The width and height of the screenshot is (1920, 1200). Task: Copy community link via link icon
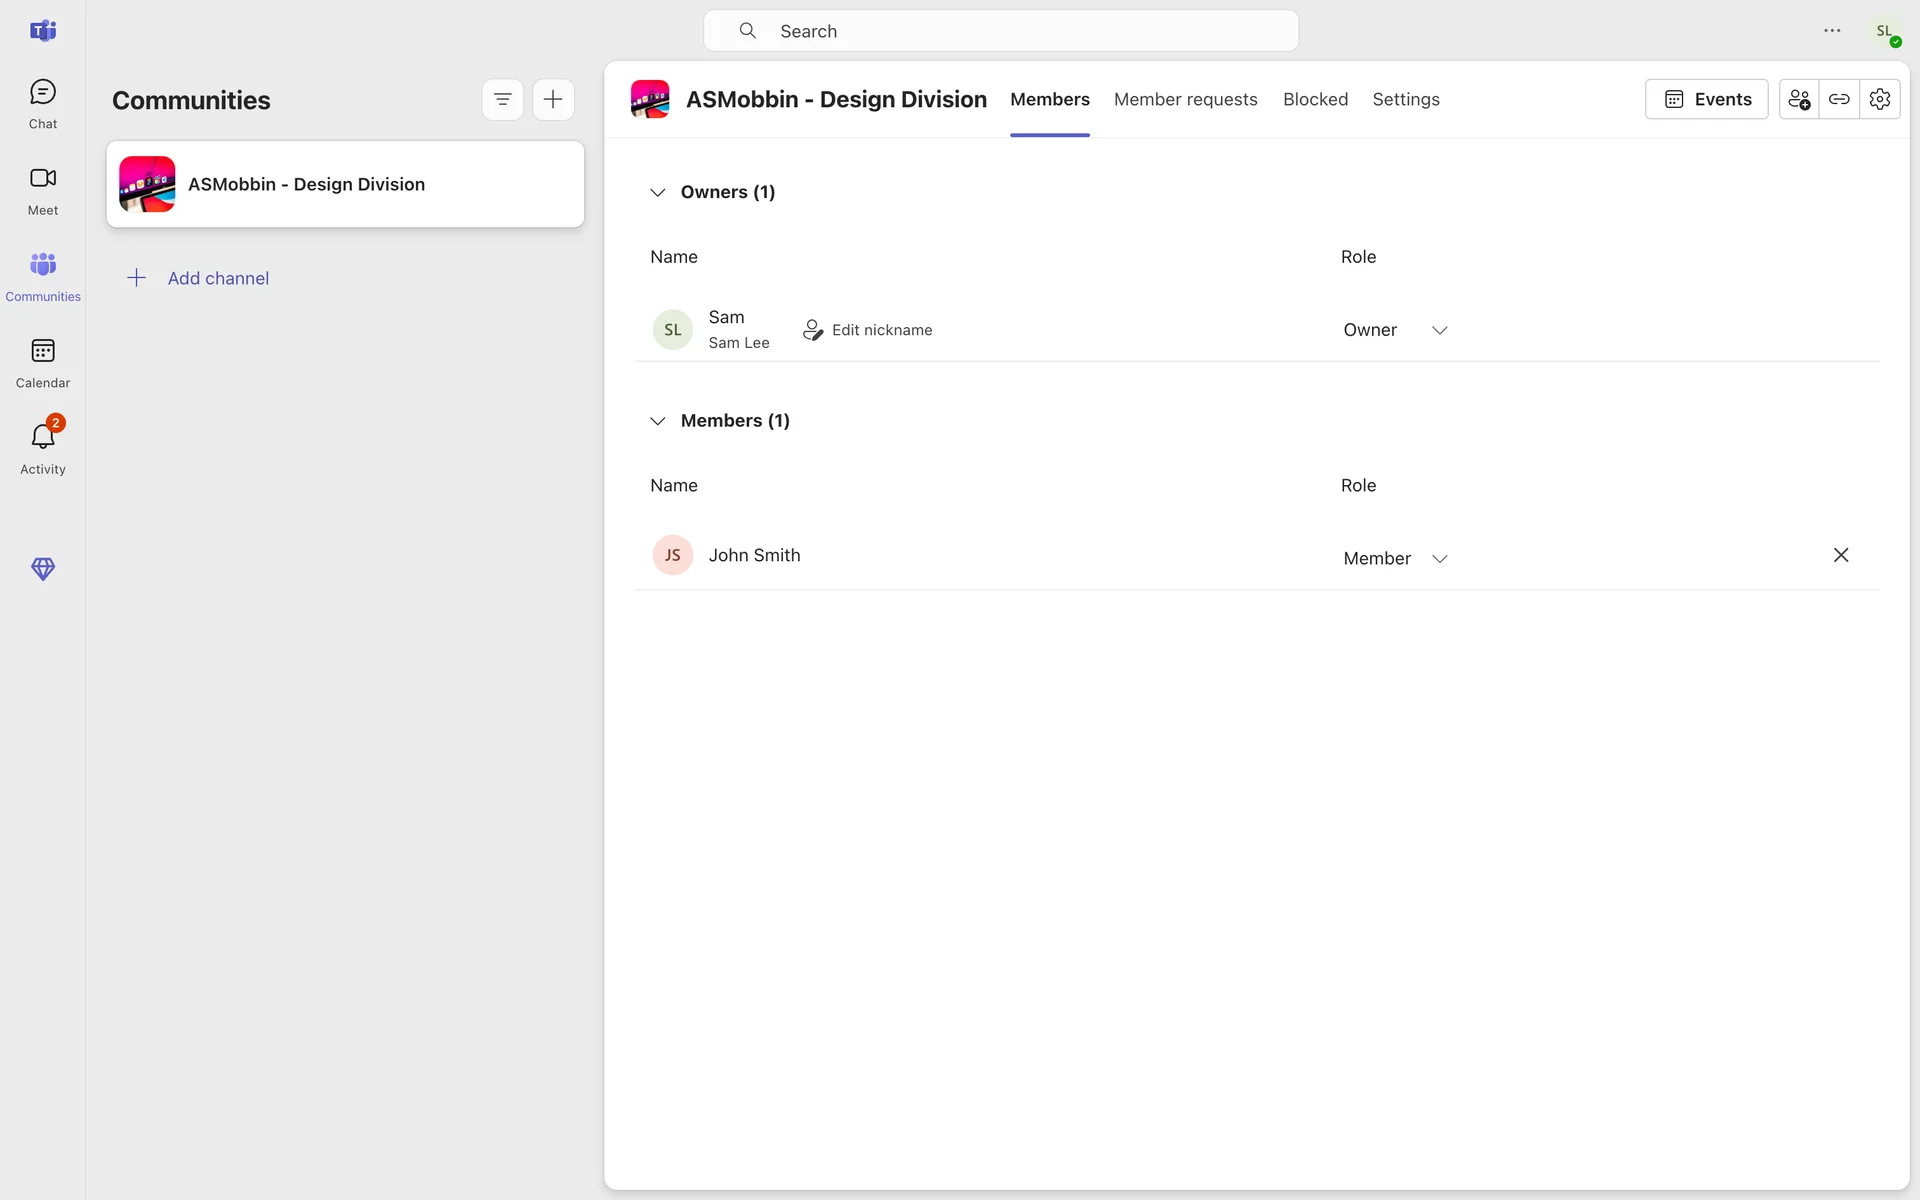click(x=1839, y=99)
